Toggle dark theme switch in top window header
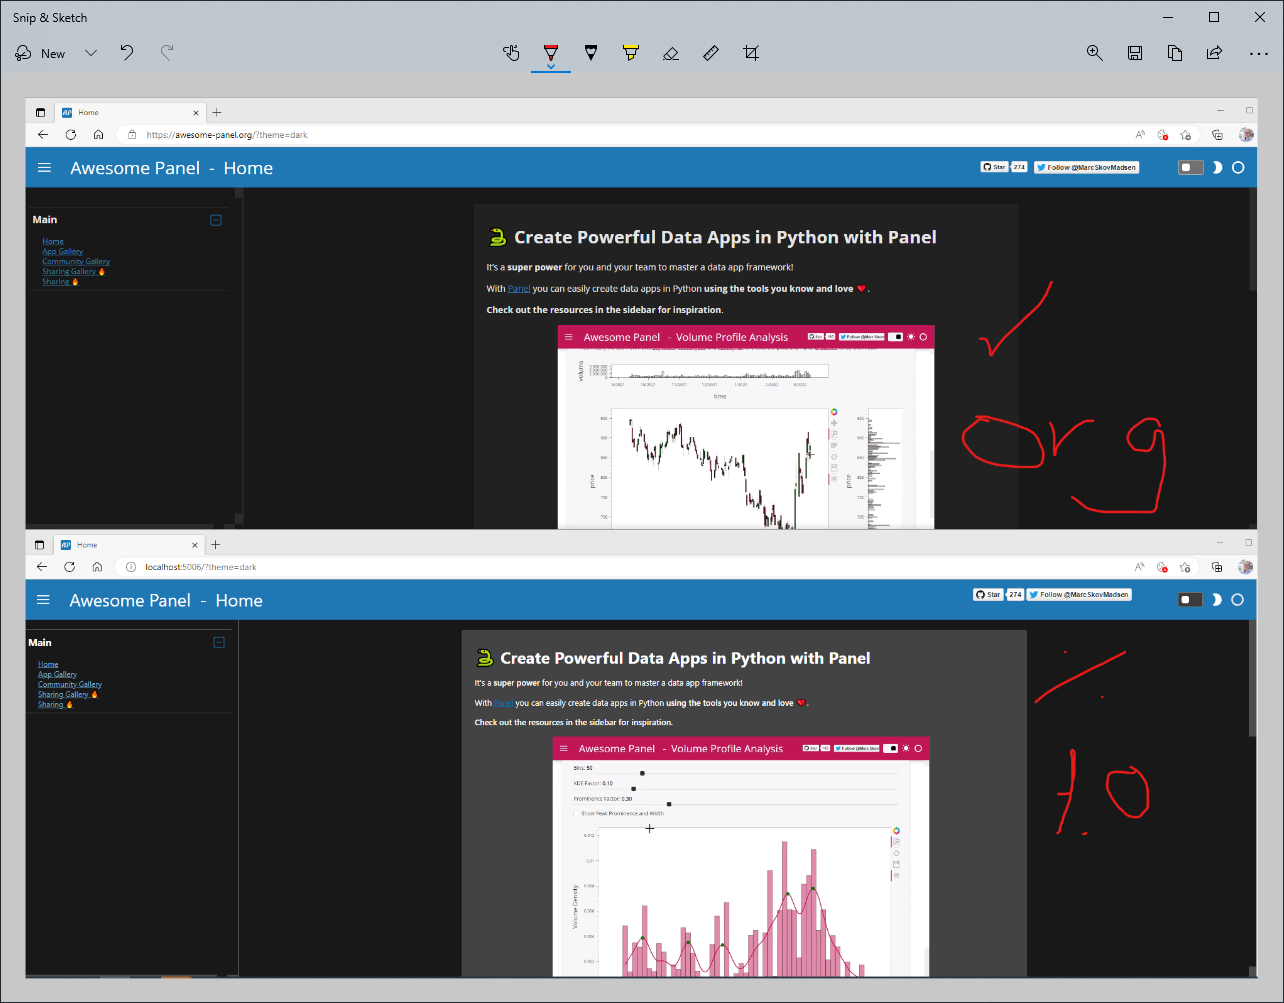1284x1003 pixels. pyautogui.click(x=1190, y=167)
